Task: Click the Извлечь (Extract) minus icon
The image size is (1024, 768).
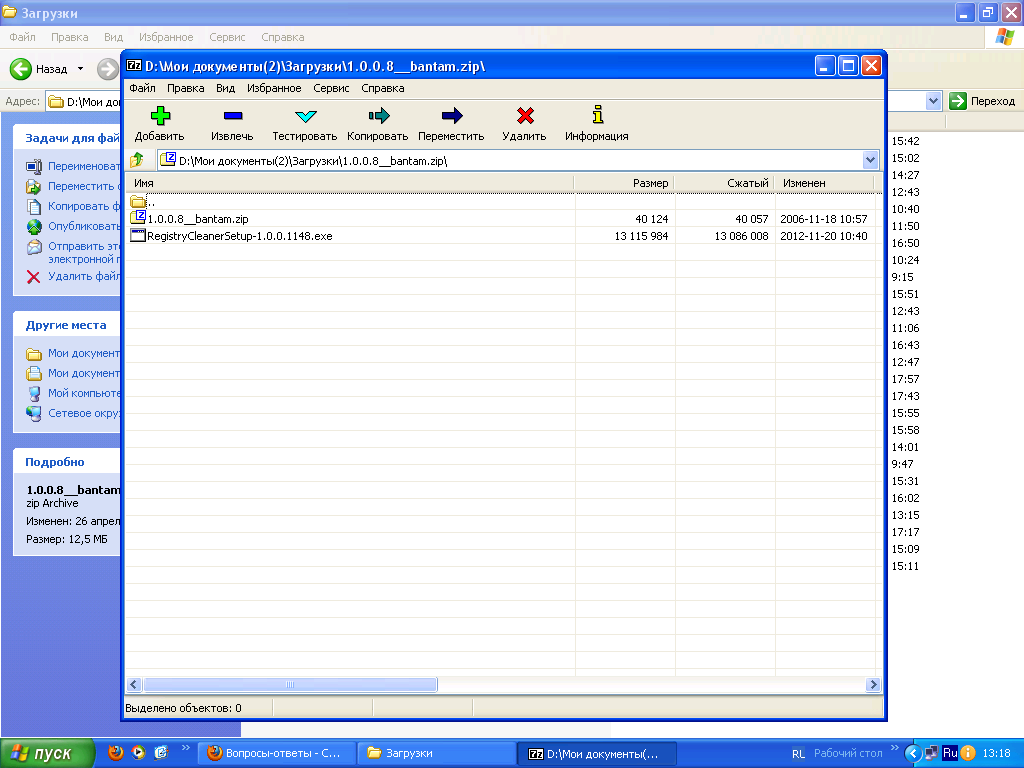Action: click(x=232, y=116)
